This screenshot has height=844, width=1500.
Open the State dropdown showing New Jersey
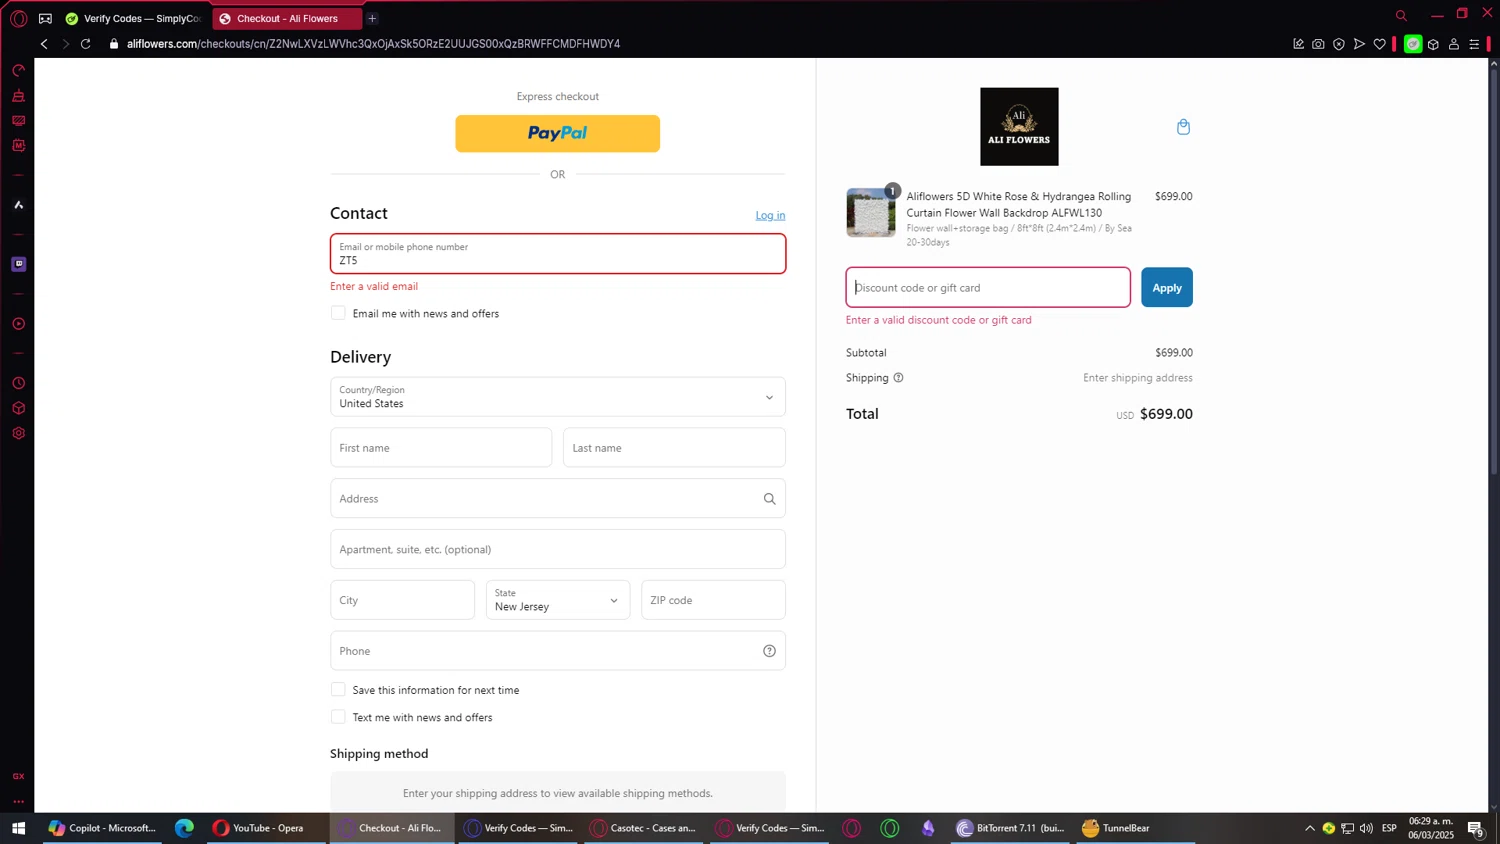pos(558,600)
